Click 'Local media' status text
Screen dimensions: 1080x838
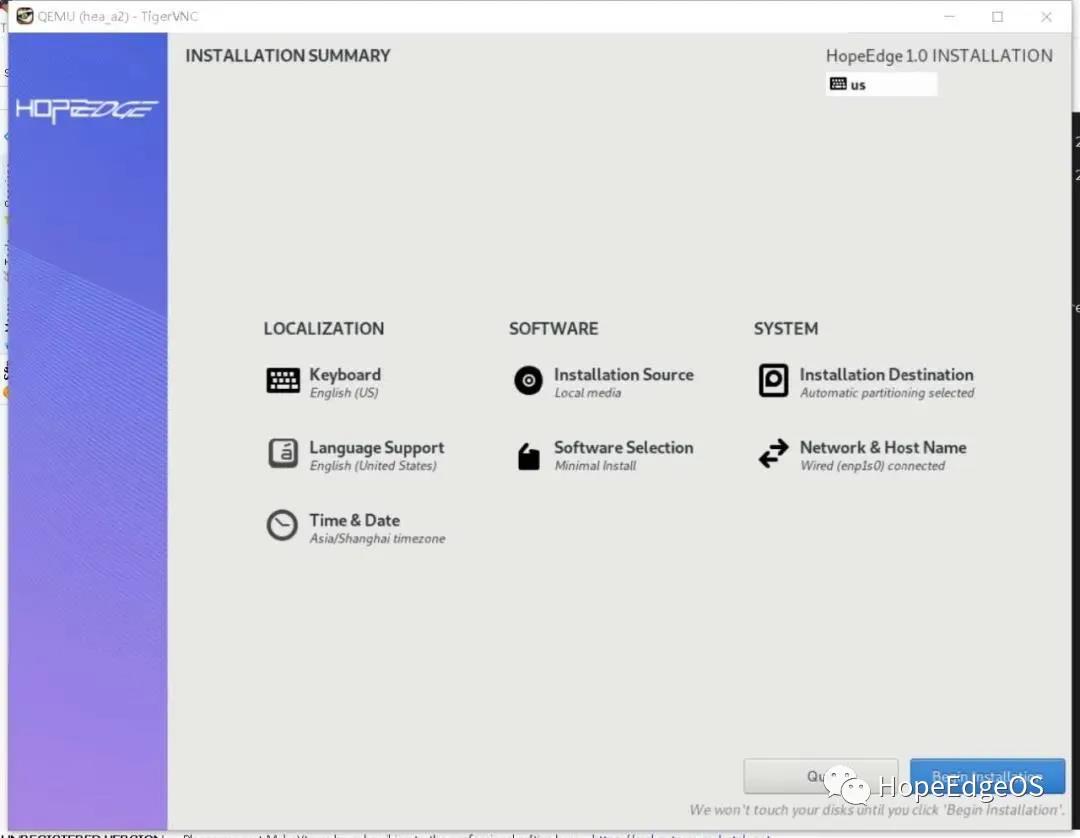[x=588, y=393]
